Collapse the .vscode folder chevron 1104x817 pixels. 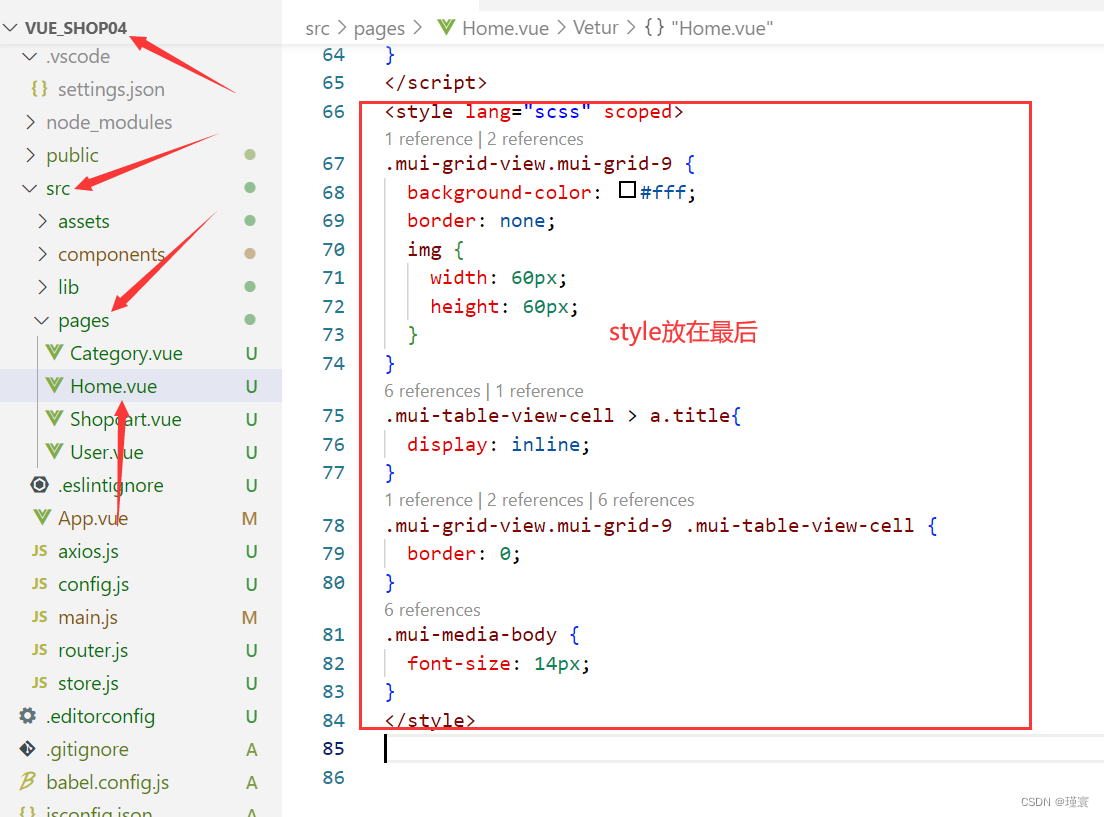tap(30, 56)
